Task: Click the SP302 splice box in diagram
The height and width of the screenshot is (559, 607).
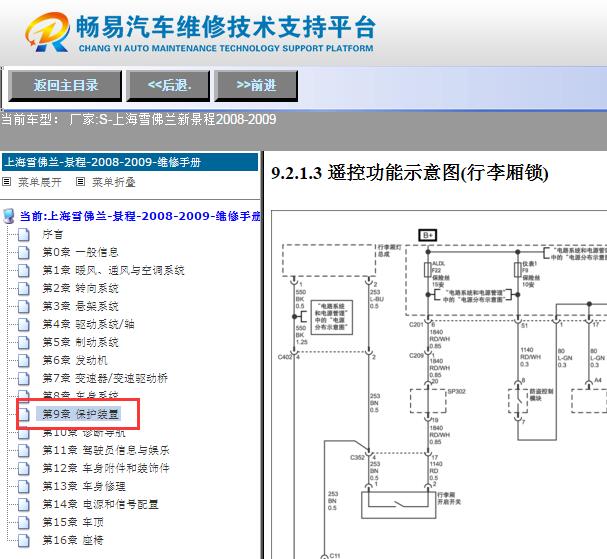Action: click(428, 401)
